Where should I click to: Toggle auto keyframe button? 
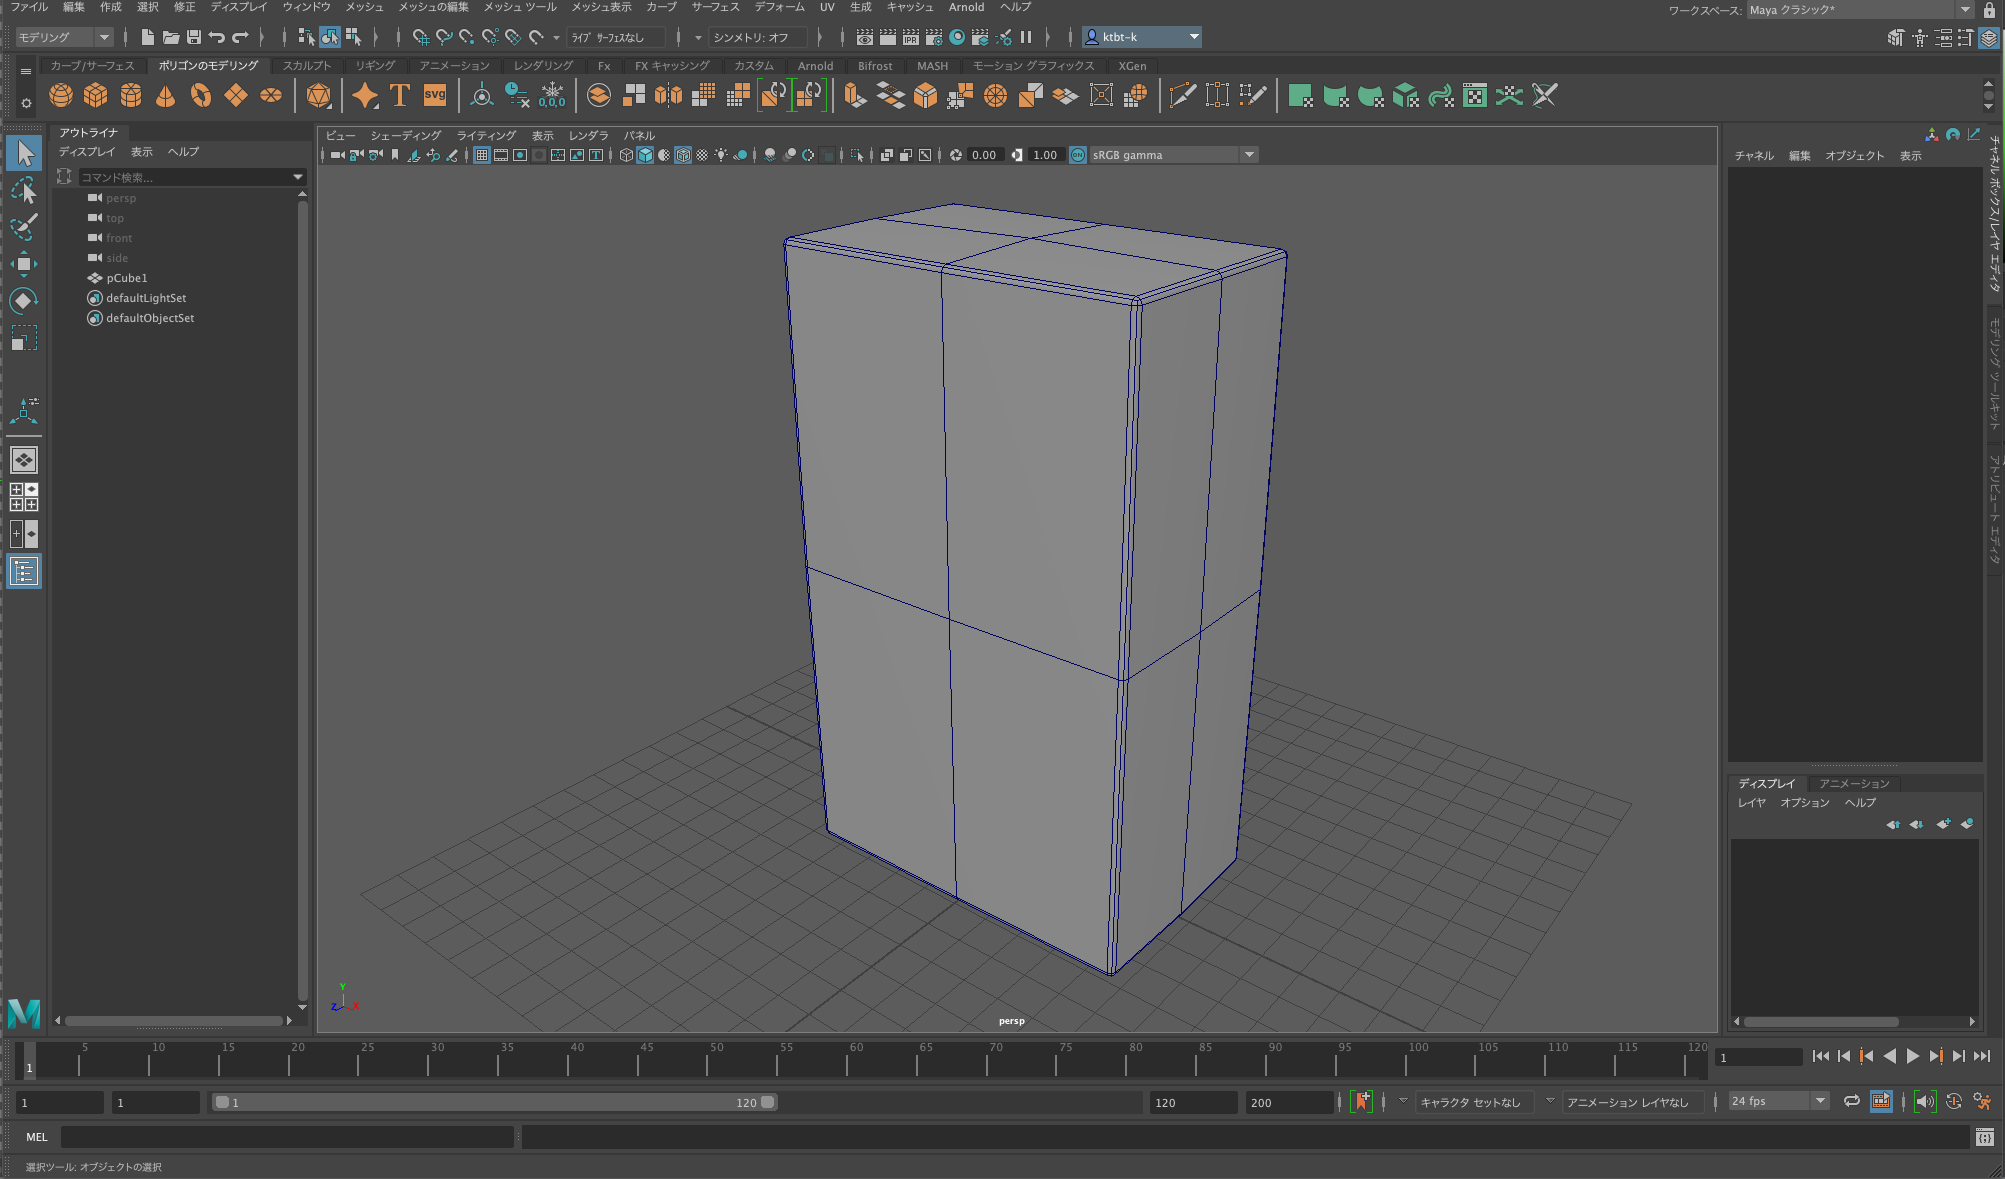coord(1361,1101)
